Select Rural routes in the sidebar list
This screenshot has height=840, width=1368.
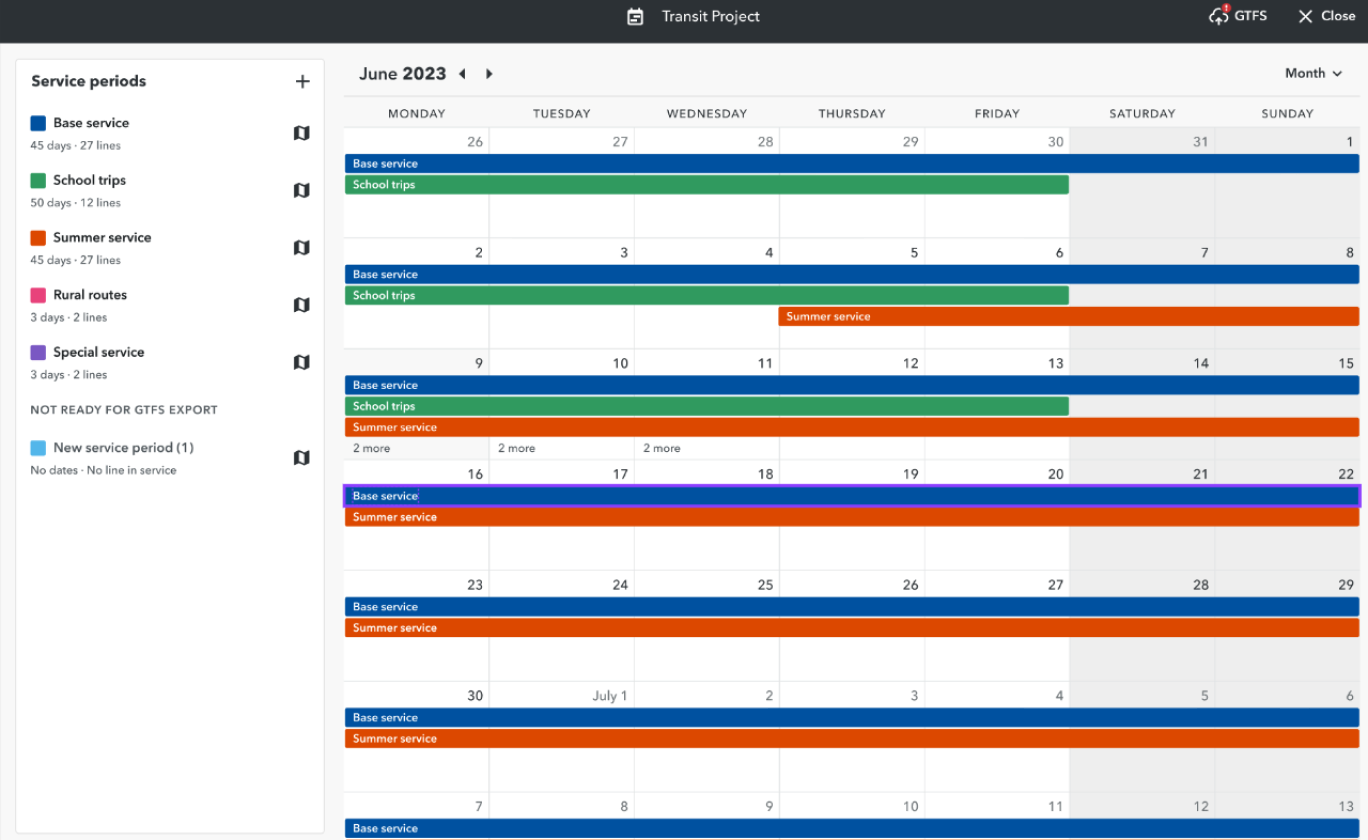tap(90, 295)
